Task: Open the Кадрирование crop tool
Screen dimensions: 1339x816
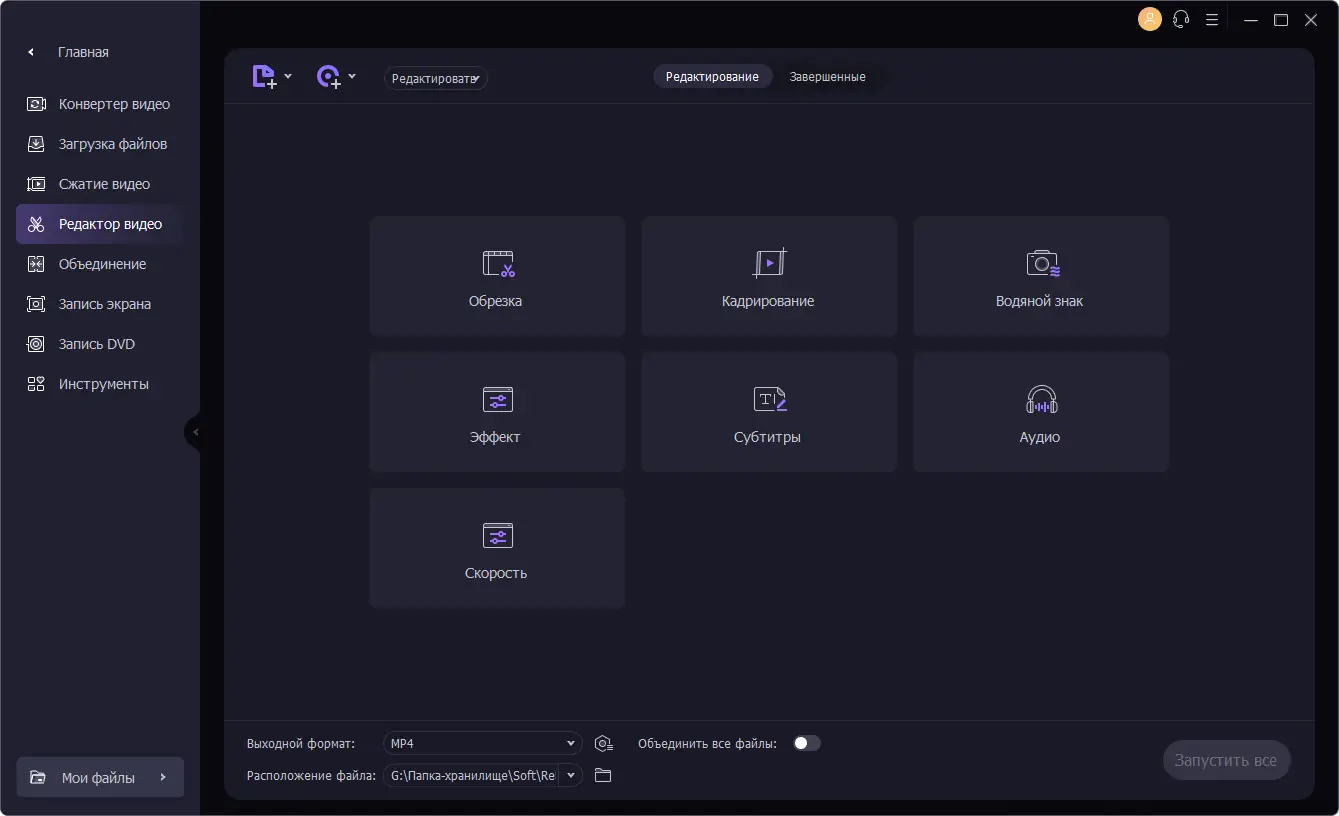Action: [x=769, y=276]
